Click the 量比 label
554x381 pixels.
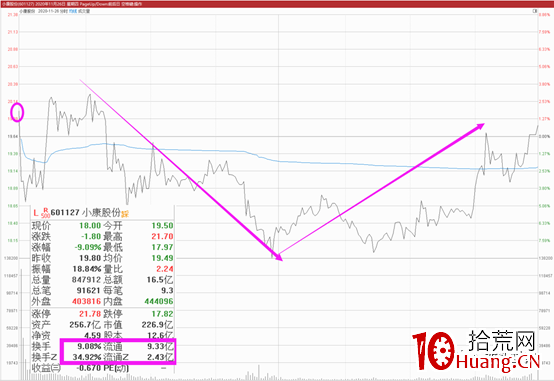tap(113, 269)
